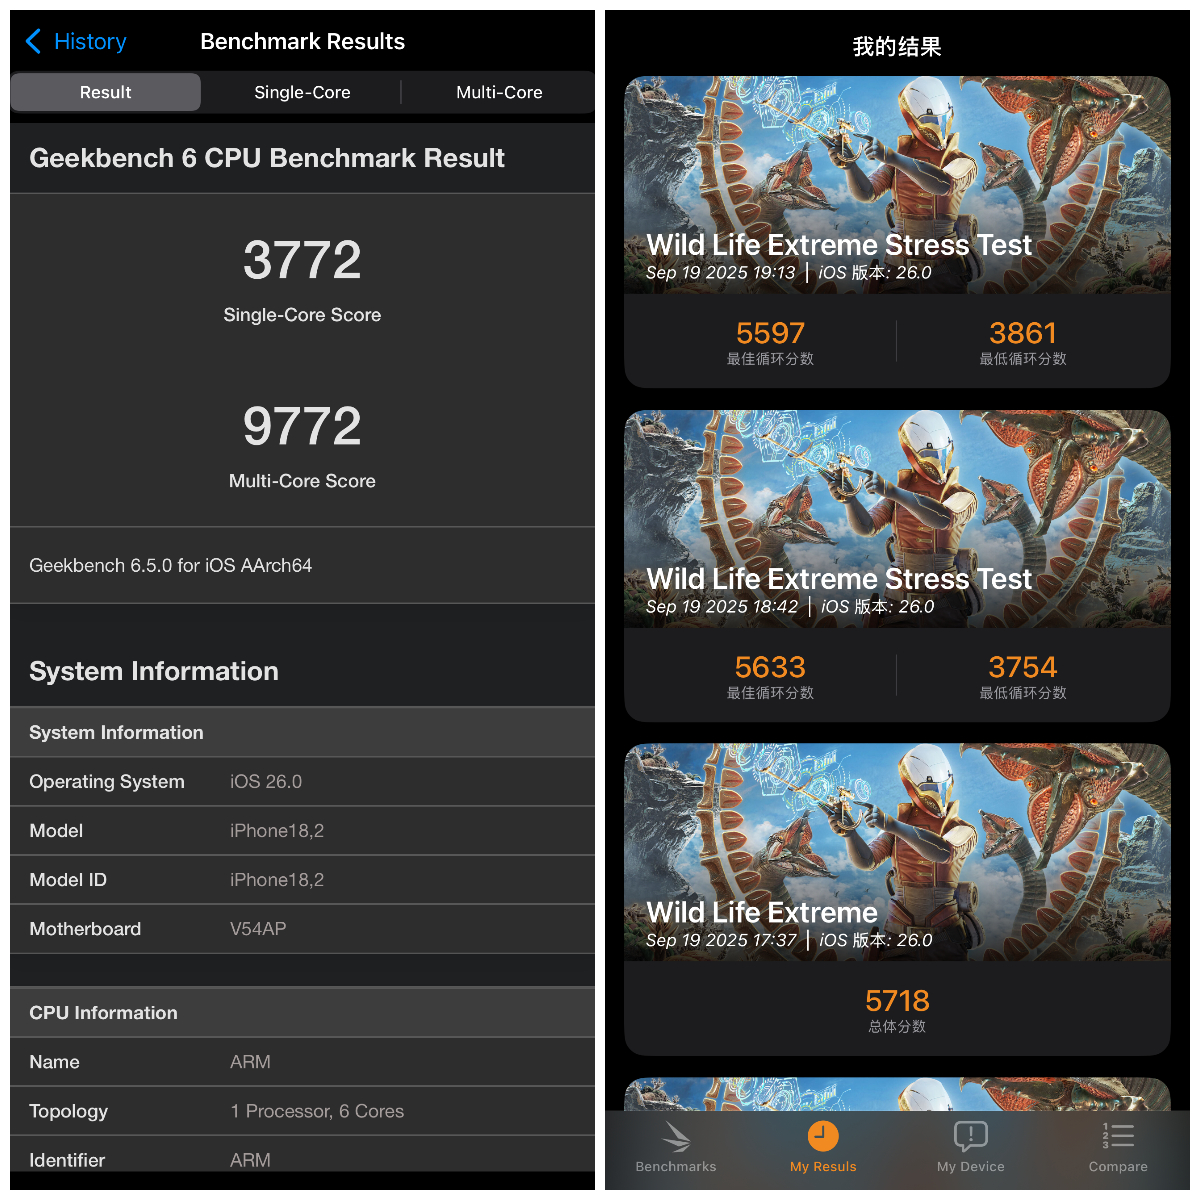
Task: Tap the 3754 lowest loop score
Action: point(1022,667)
